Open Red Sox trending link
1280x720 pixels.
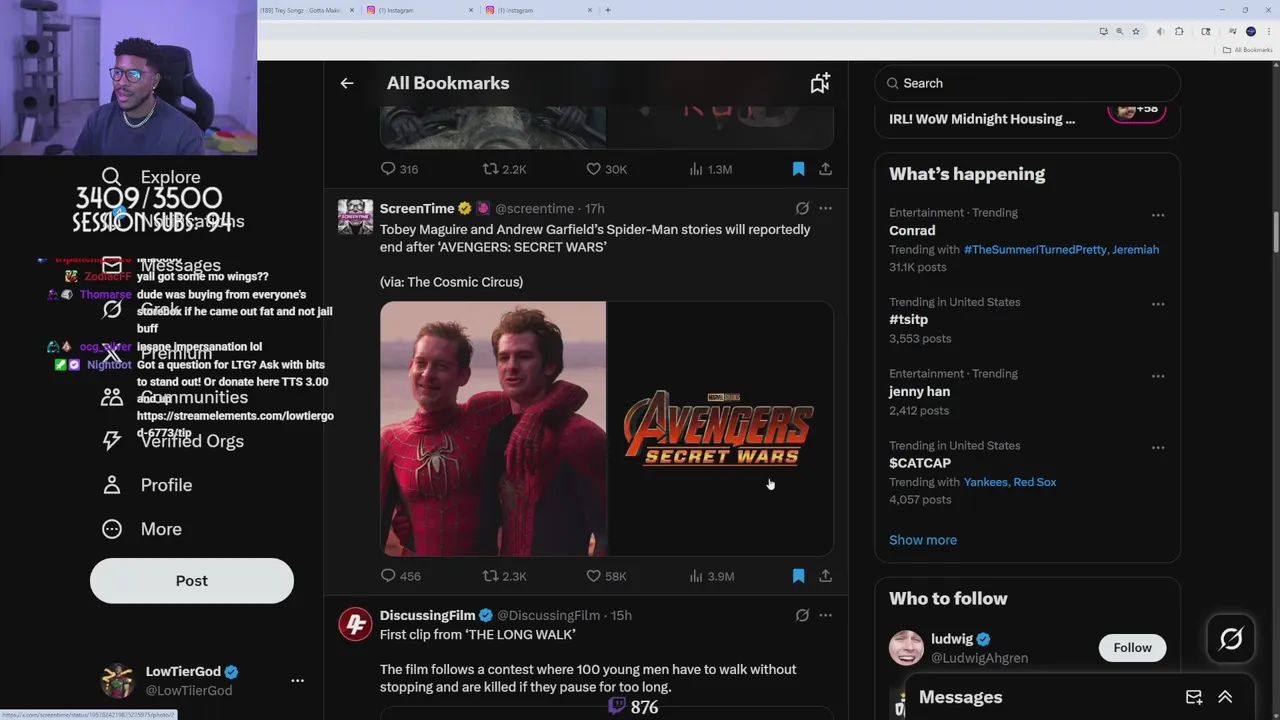1035,482
